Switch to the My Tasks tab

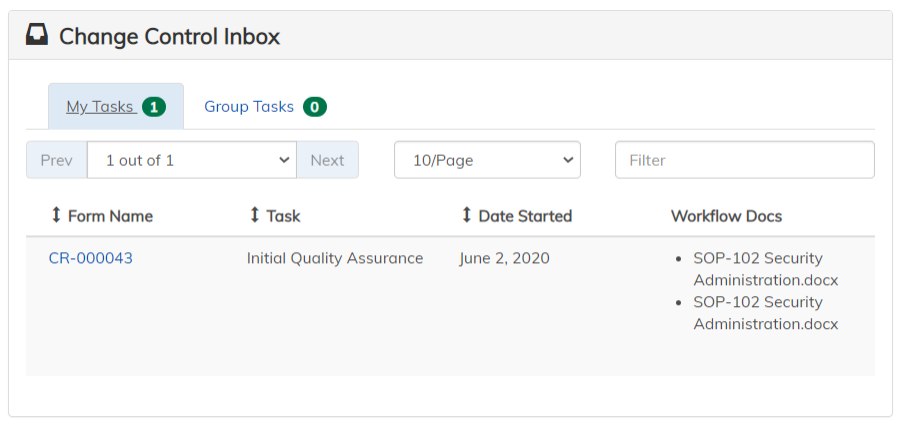[100, 107]
